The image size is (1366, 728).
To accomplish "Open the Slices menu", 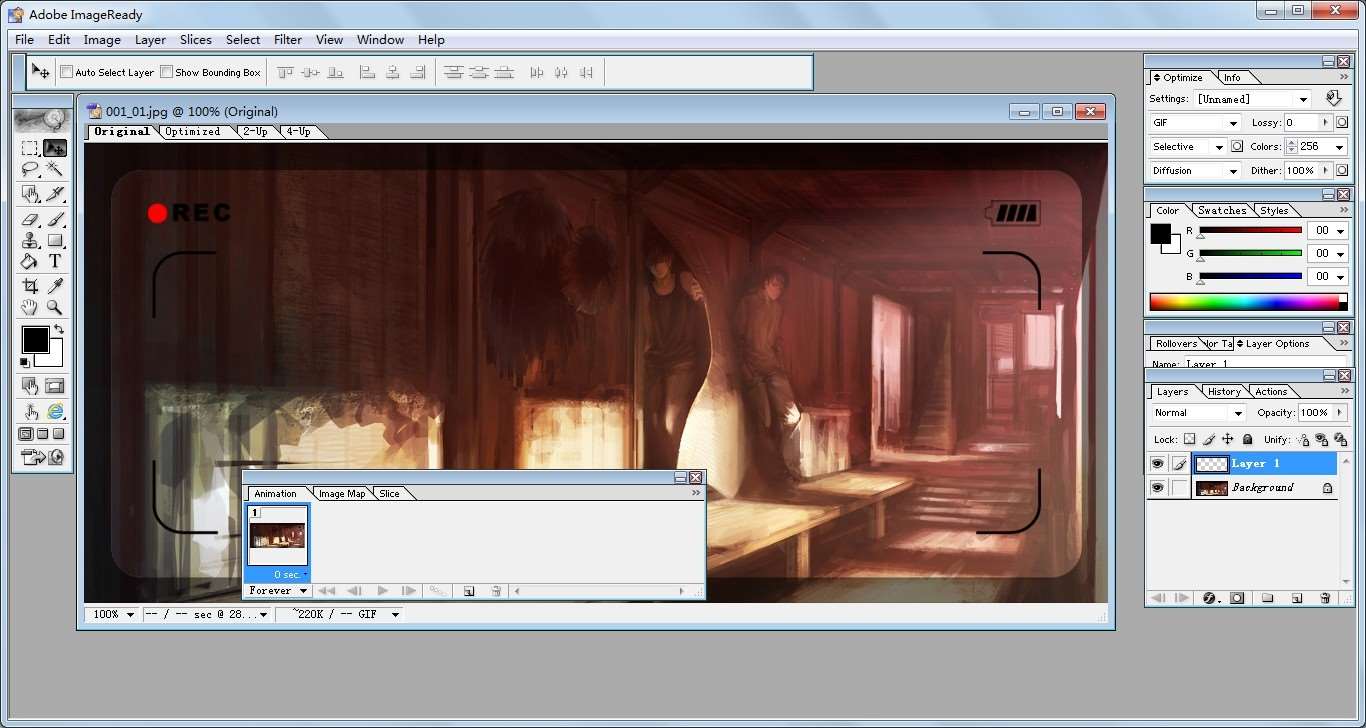I will pyautogui.click(x=196, y=40).
